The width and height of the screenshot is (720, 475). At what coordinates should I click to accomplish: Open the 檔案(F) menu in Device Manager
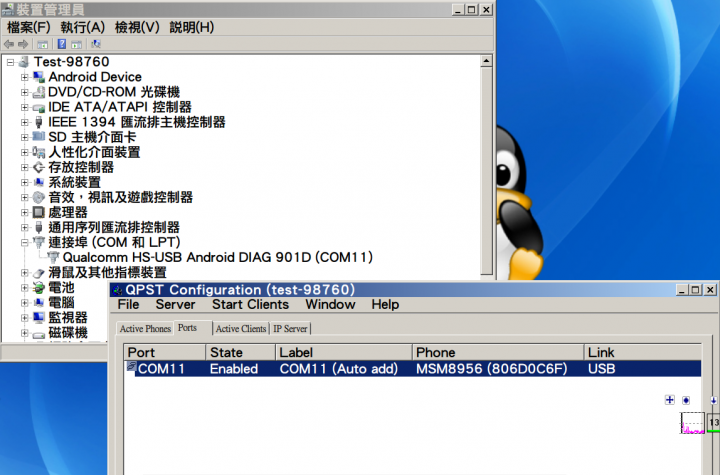click(x=28, y=28)
